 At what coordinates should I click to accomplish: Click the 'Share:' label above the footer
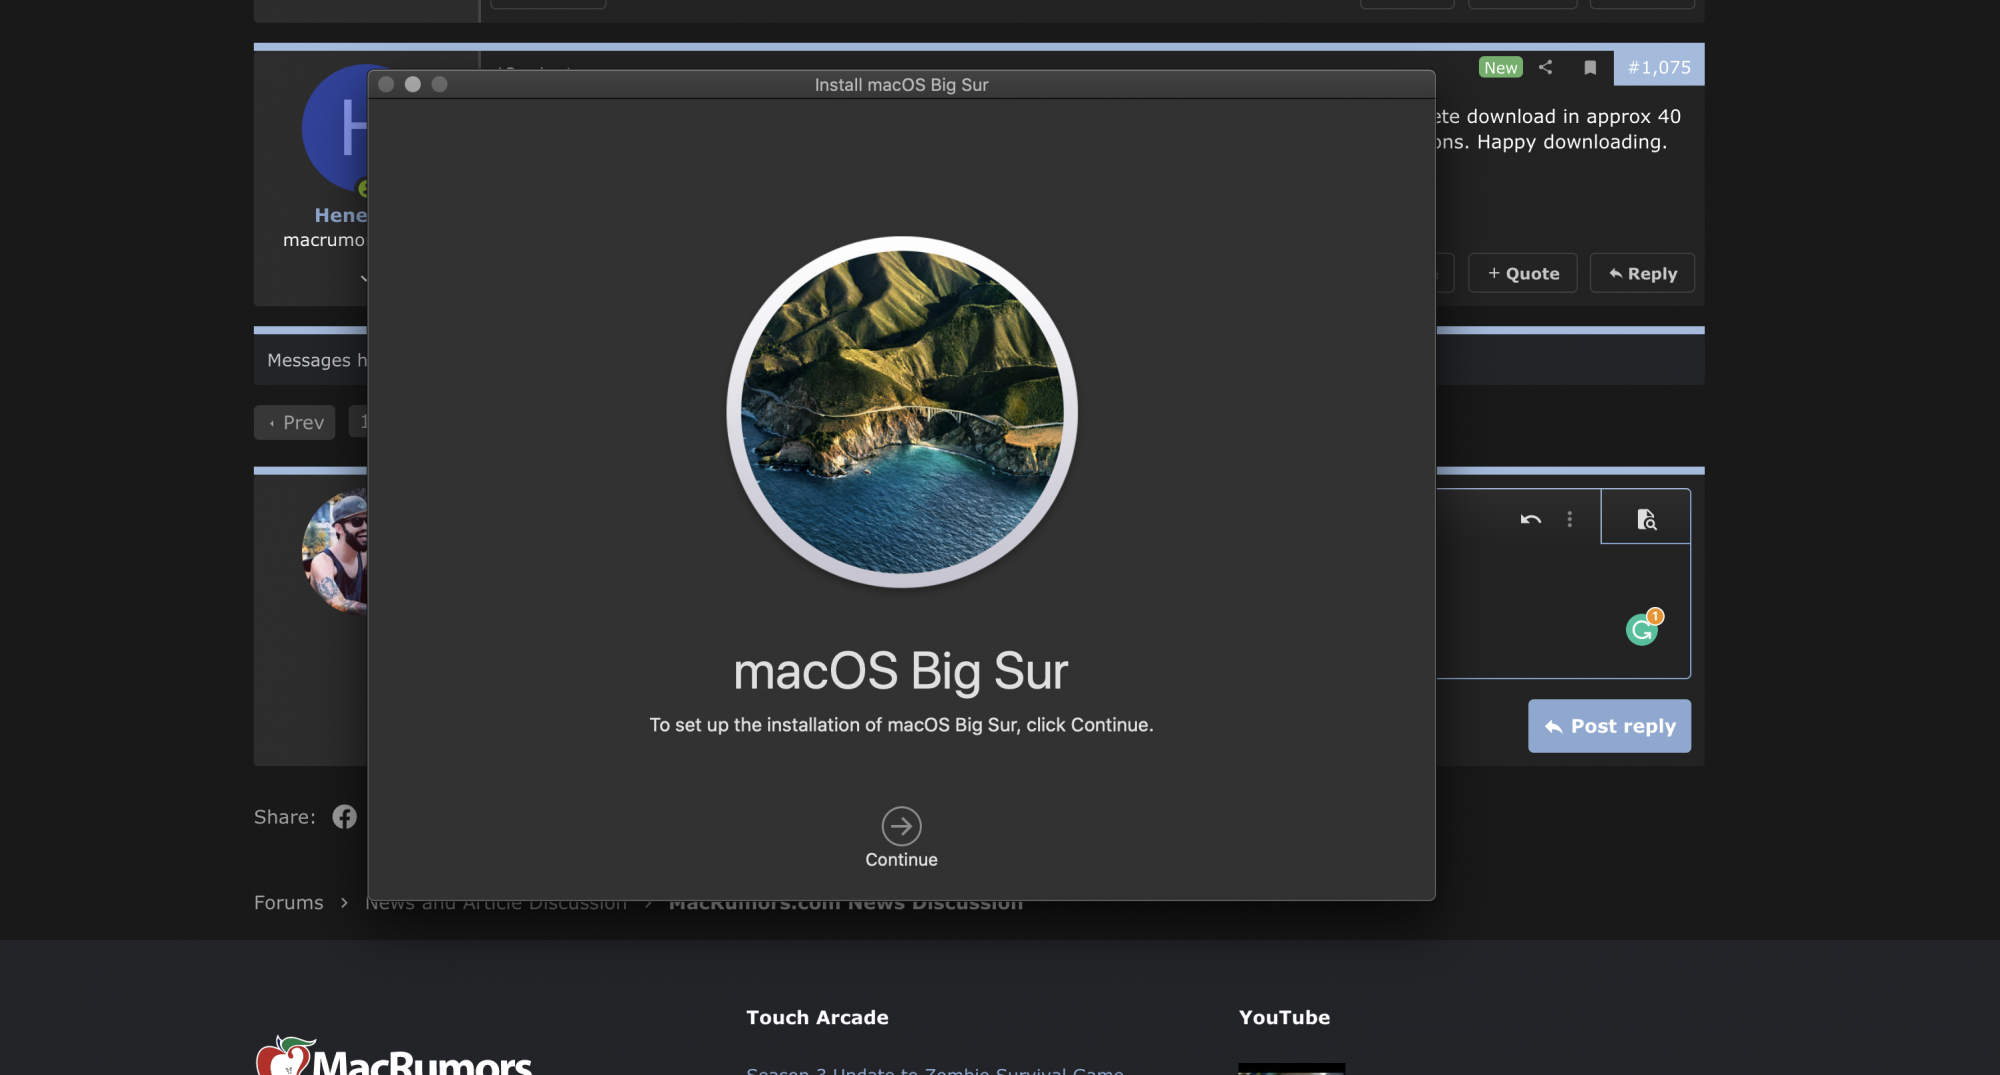click(285, 817)
